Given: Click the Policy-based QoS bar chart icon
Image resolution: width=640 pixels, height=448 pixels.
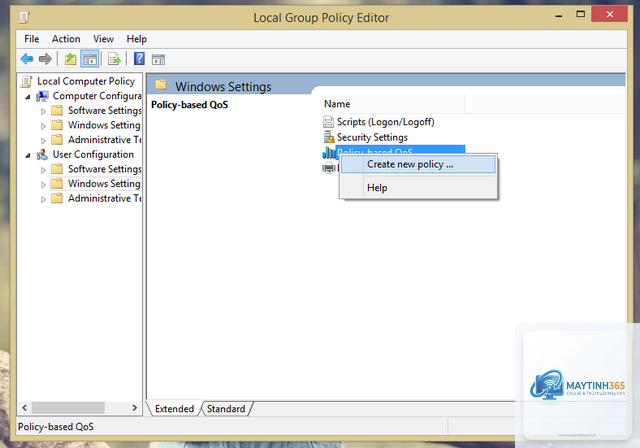Looking at the screenshot, I should point(328,153).
